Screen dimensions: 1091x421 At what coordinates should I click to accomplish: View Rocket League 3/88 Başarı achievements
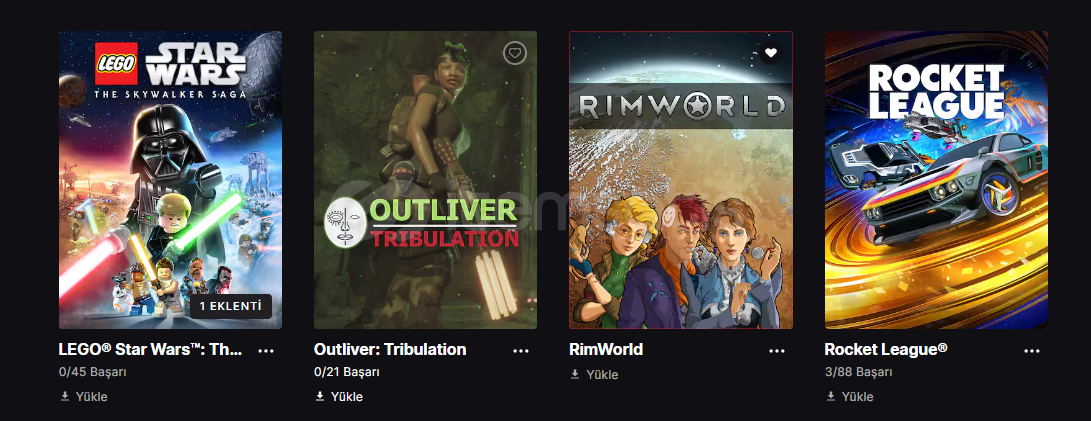(x=858, y=372)
